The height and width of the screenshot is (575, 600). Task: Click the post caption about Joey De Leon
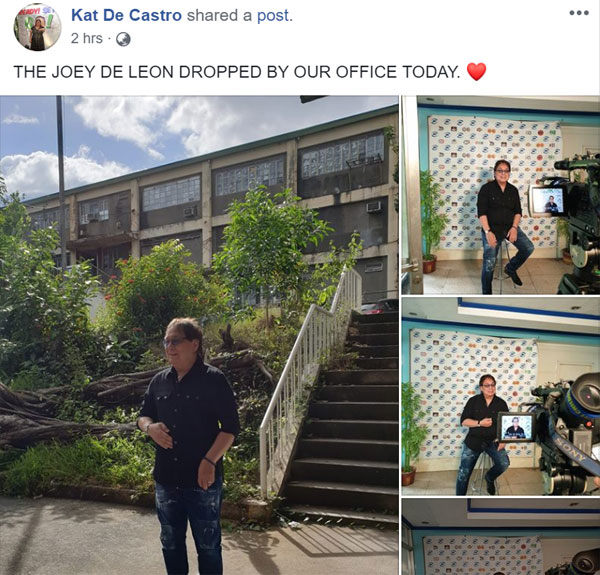[x=237, y=72]
